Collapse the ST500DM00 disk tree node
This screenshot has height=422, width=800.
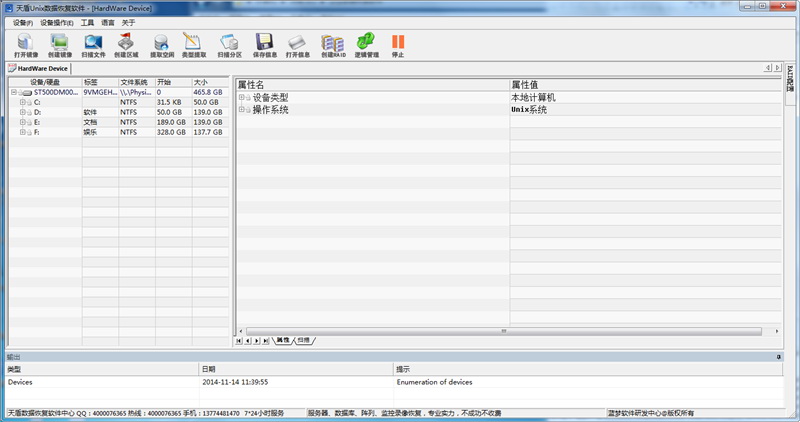[14, 92]
